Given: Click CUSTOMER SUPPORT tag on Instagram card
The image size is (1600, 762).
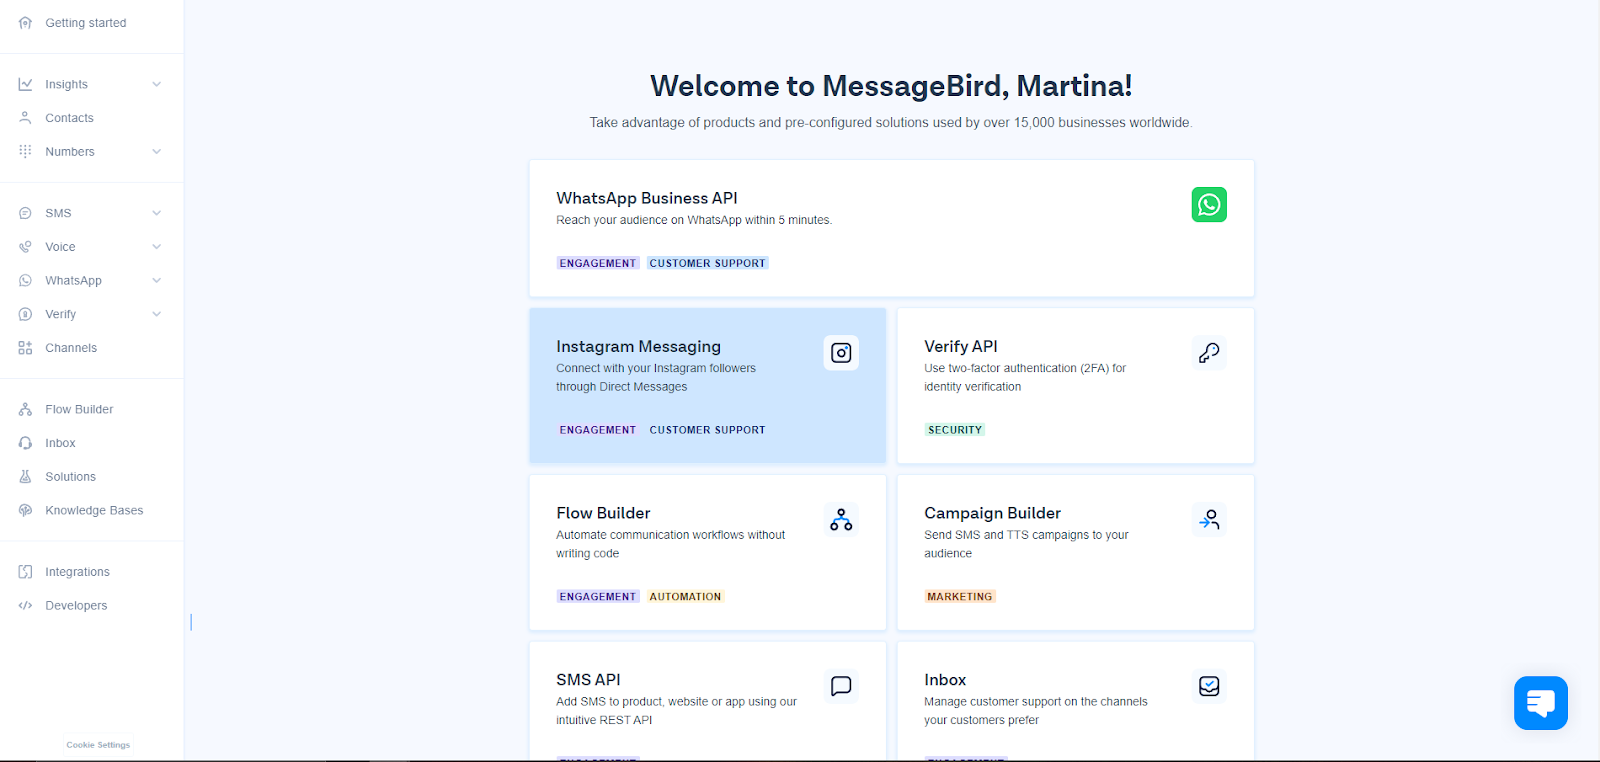Looking at the screenshot, I should point(707,430).
